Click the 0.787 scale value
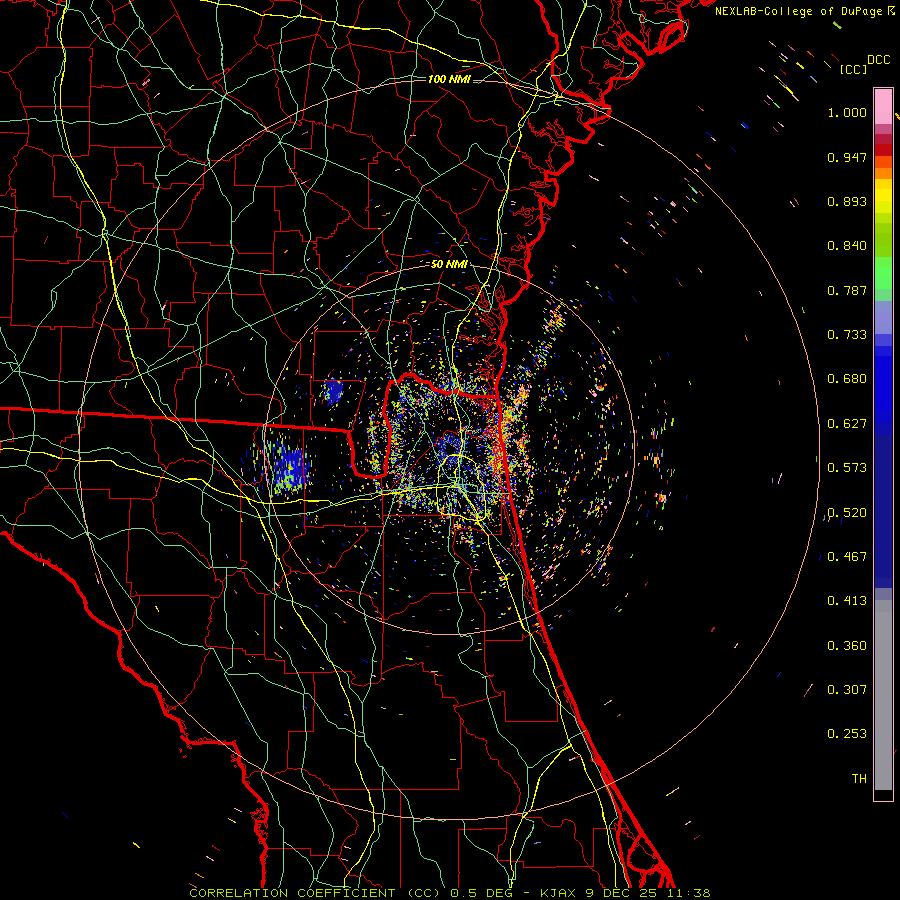The image size is (900, 900). click(x=847, y=290)
